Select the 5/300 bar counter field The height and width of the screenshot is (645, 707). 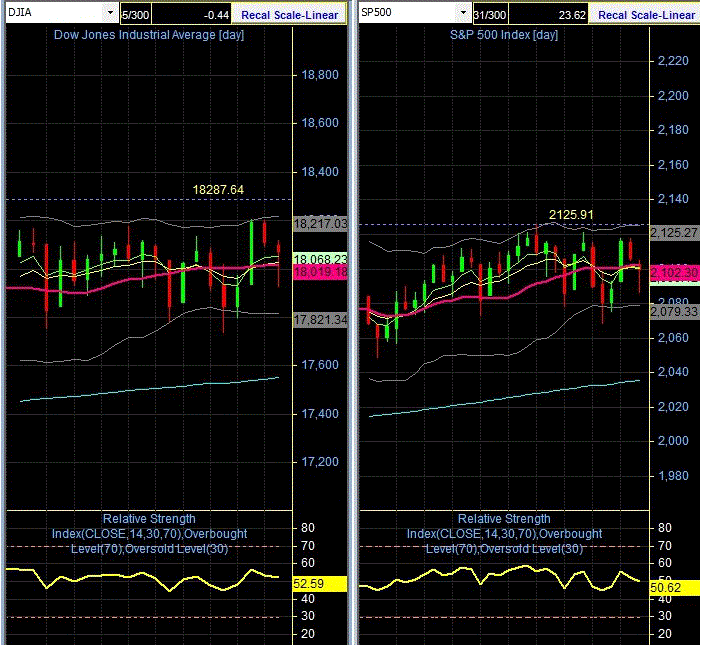(136, 14)
